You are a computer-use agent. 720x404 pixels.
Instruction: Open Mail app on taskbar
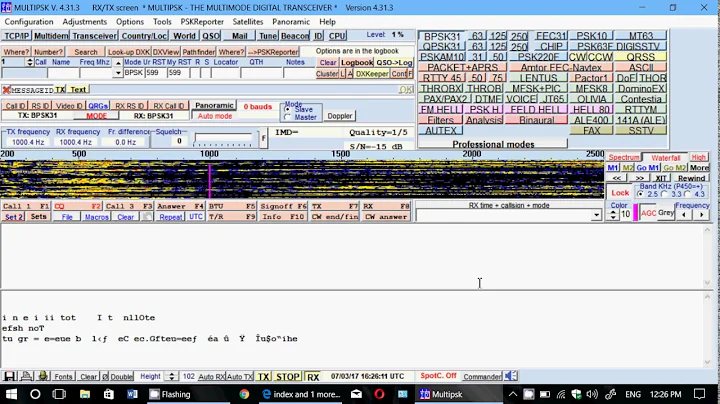pos(356,394)
